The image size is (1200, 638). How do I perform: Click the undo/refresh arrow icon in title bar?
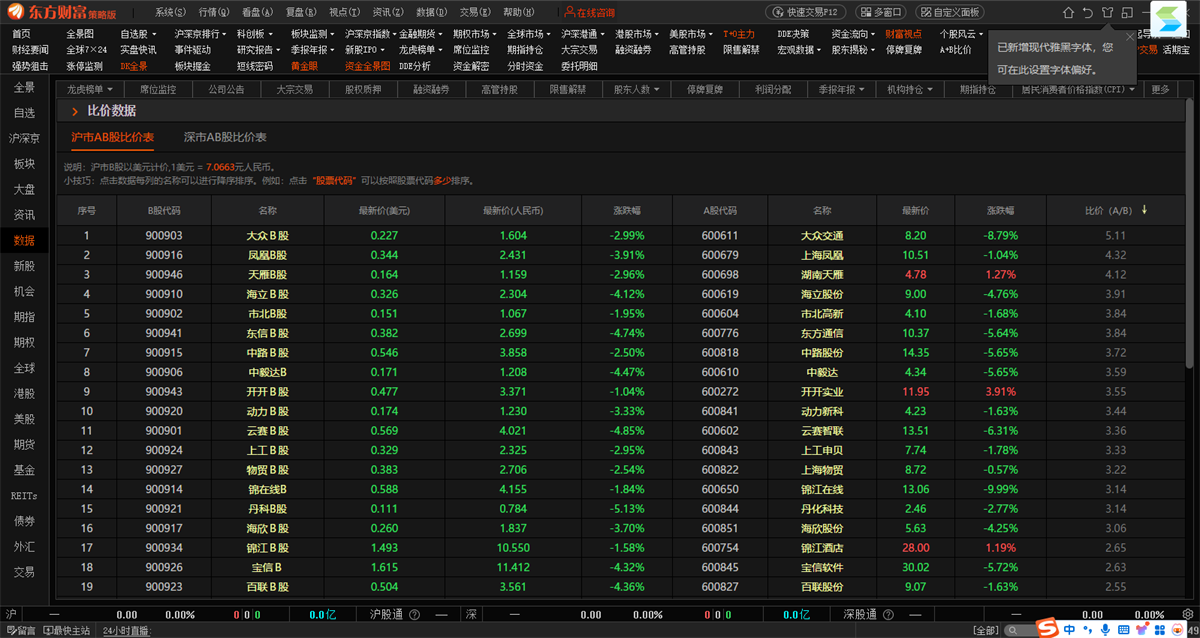[x=1087, y=13]
